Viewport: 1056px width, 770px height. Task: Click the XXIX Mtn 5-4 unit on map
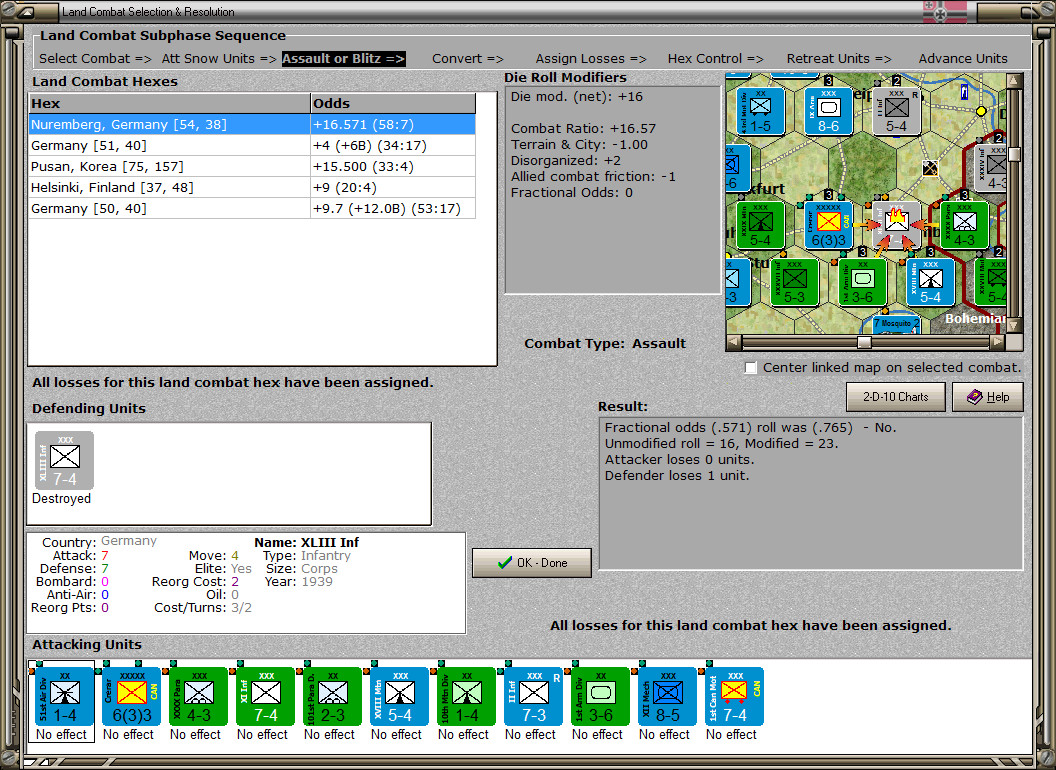pyautogui.click(x=760, y=226)
